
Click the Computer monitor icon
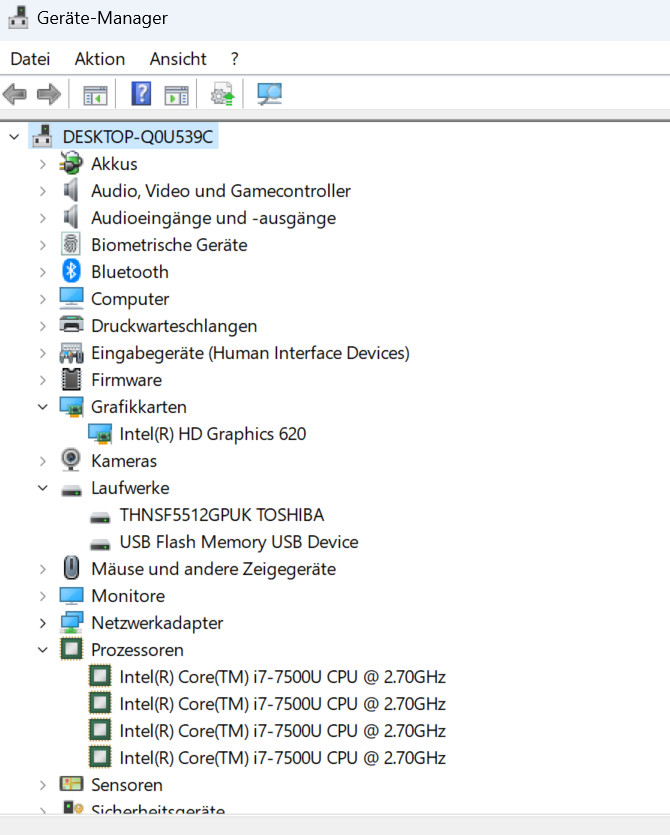point(71,299)
